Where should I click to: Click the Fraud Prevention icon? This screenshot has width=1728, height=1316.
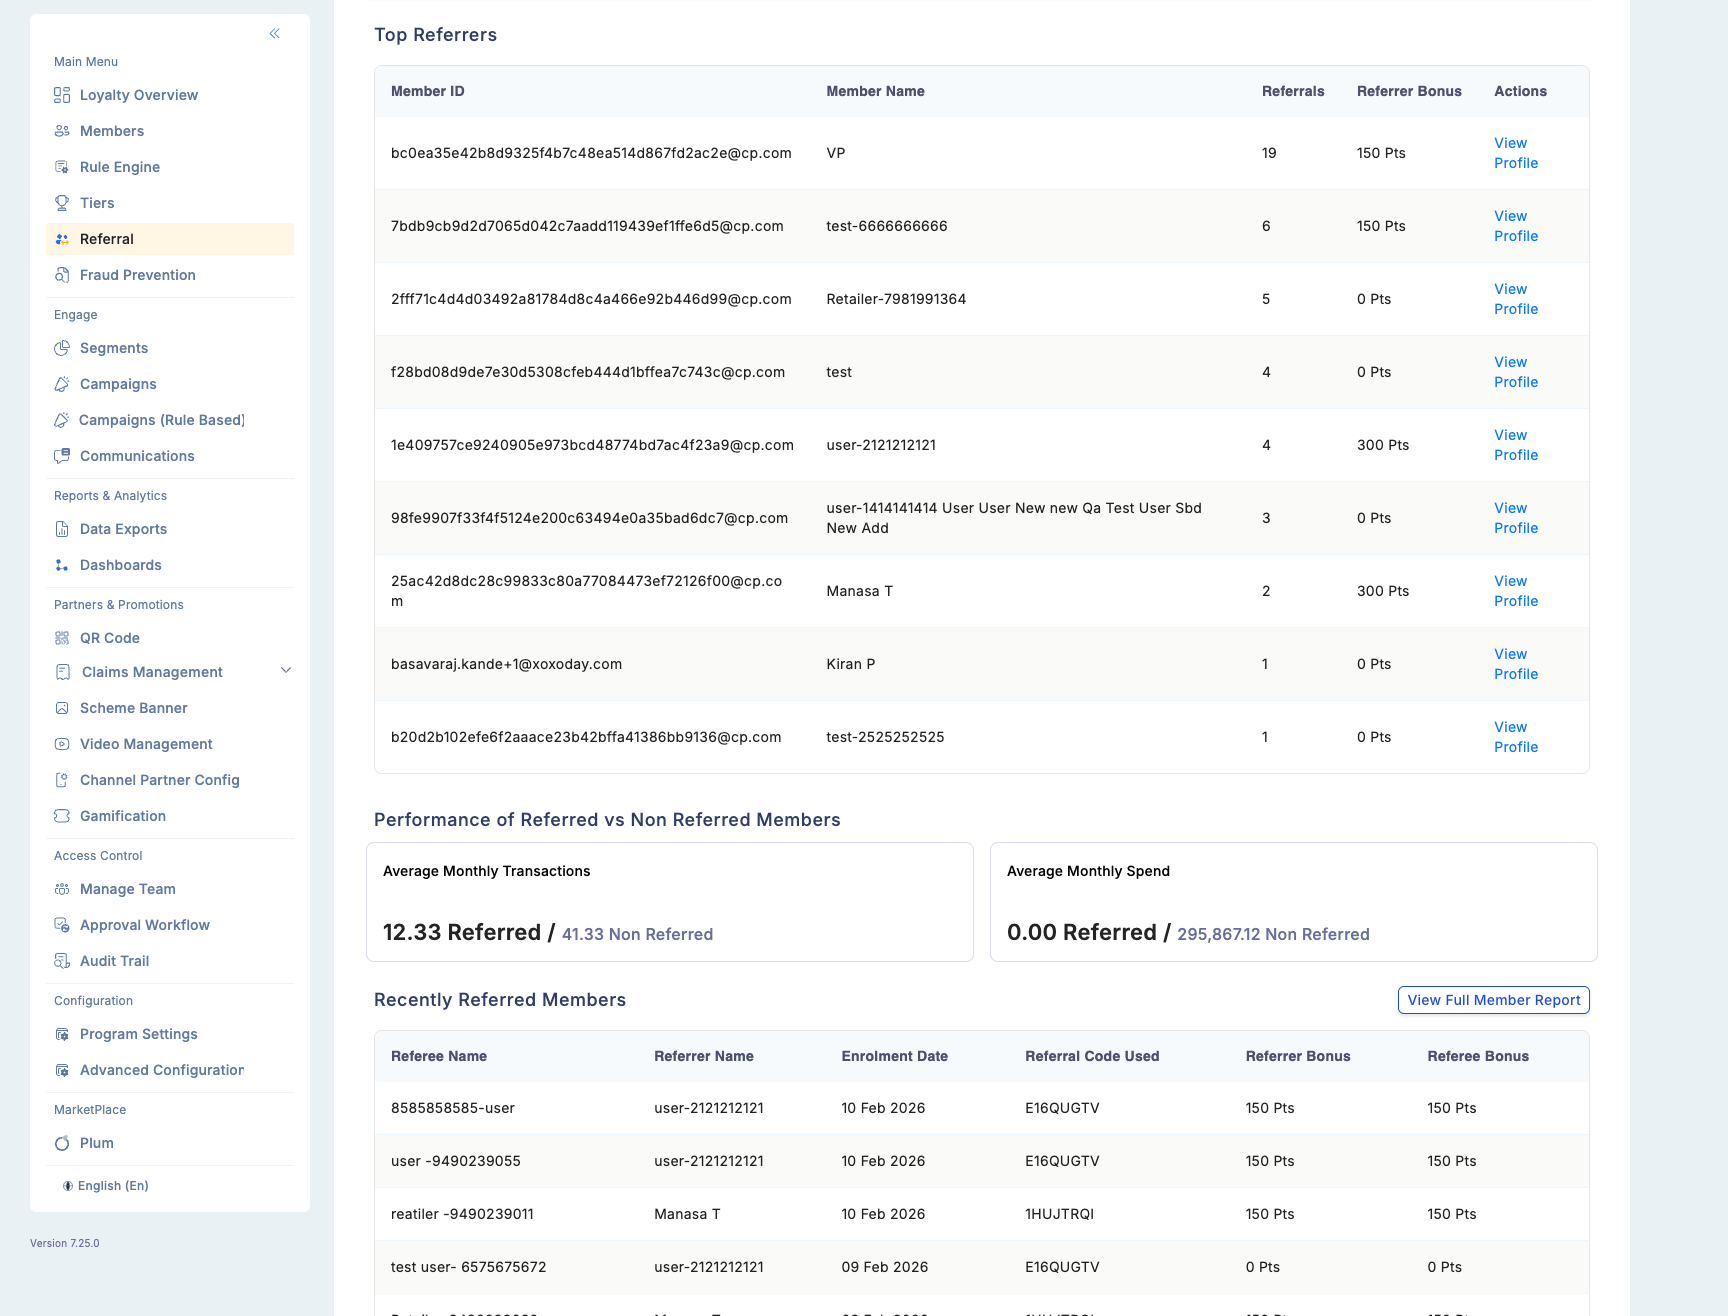point(62,275)
